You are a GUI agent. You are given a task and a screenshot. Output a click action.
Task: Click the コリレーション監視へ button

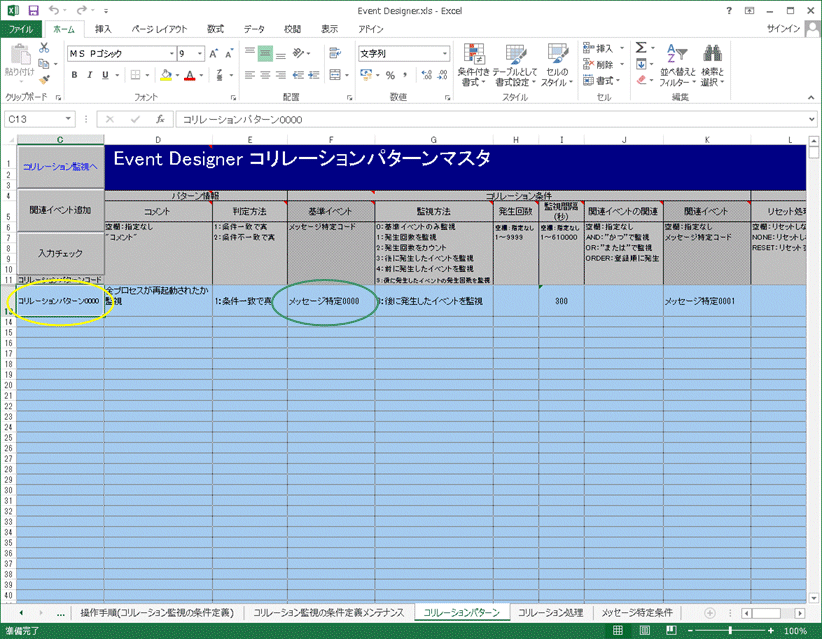(60, 167)
